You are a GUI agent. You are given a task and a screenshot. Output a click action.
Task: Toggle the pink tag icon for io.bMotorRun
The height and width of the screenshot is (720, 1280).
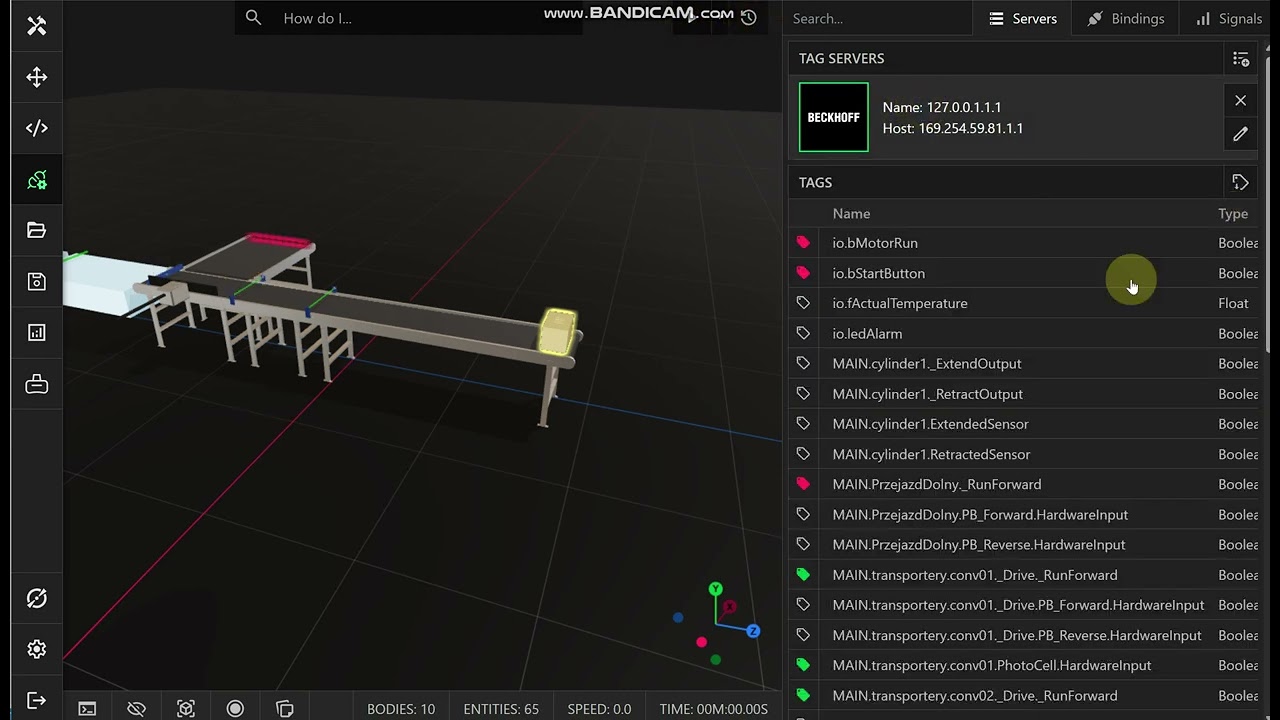tap(803, 243)
